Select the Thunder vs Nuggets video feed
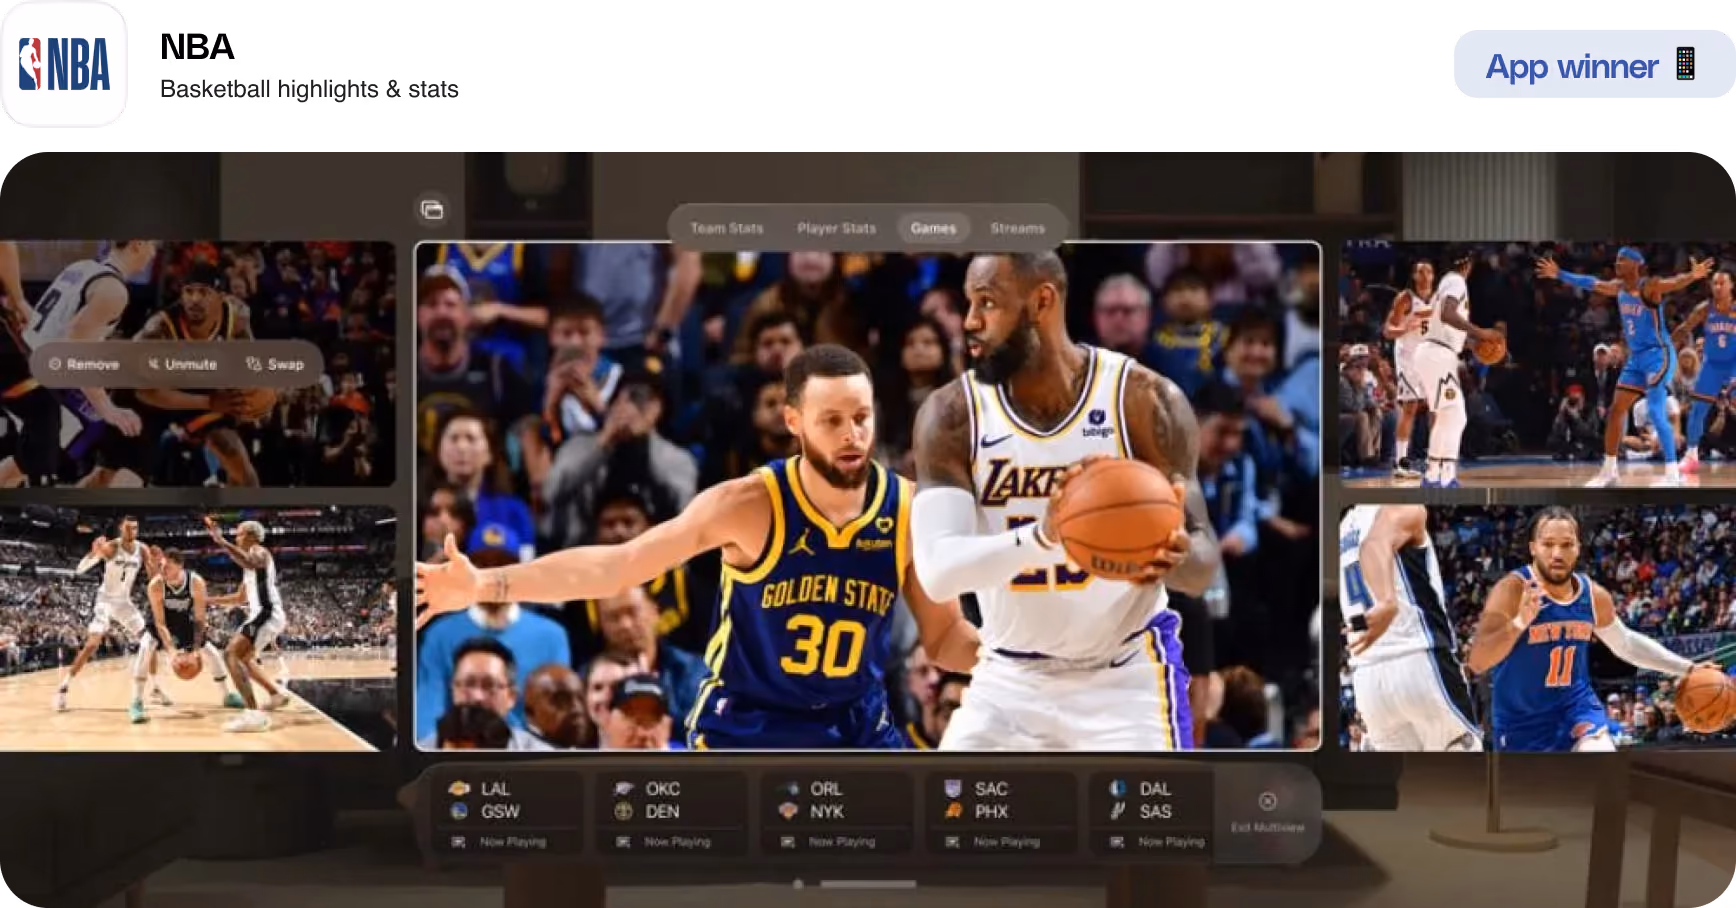The height and width of the screenshot is (908, 1736). coord(1538,364)
